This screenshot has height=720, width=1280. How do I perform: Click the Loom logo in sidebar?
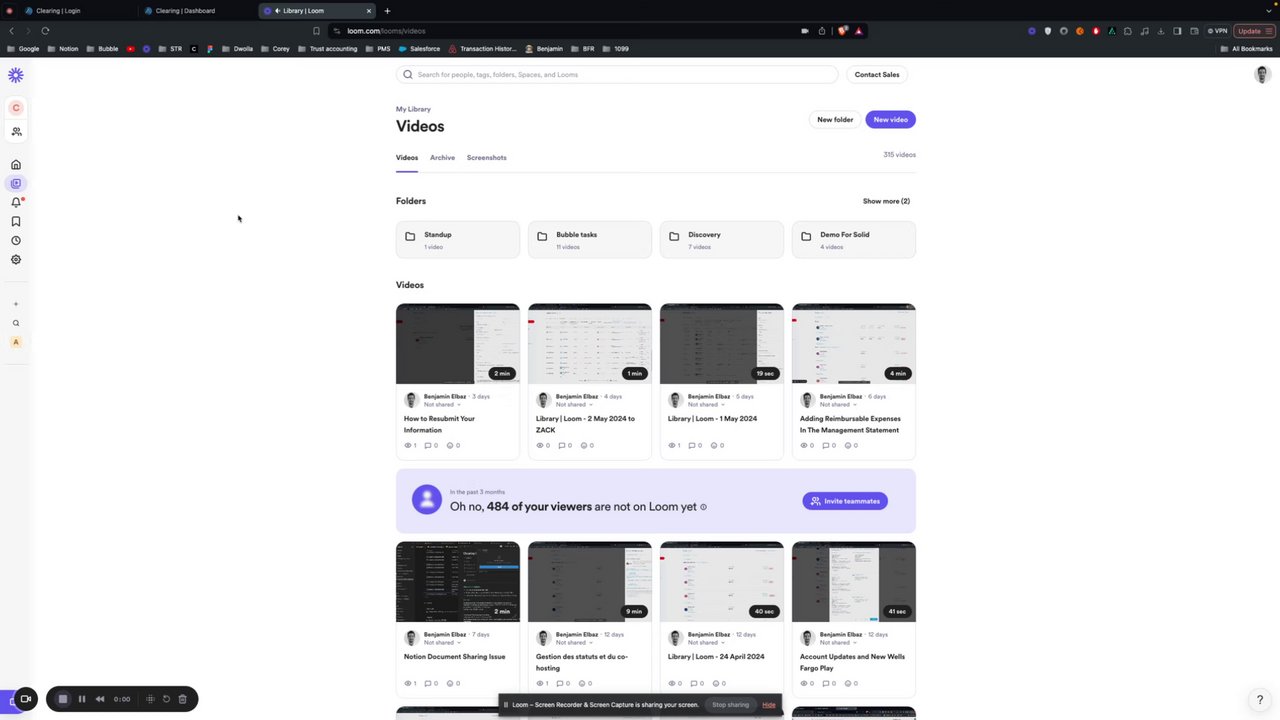pyautogui.click(x=16, y=75)
